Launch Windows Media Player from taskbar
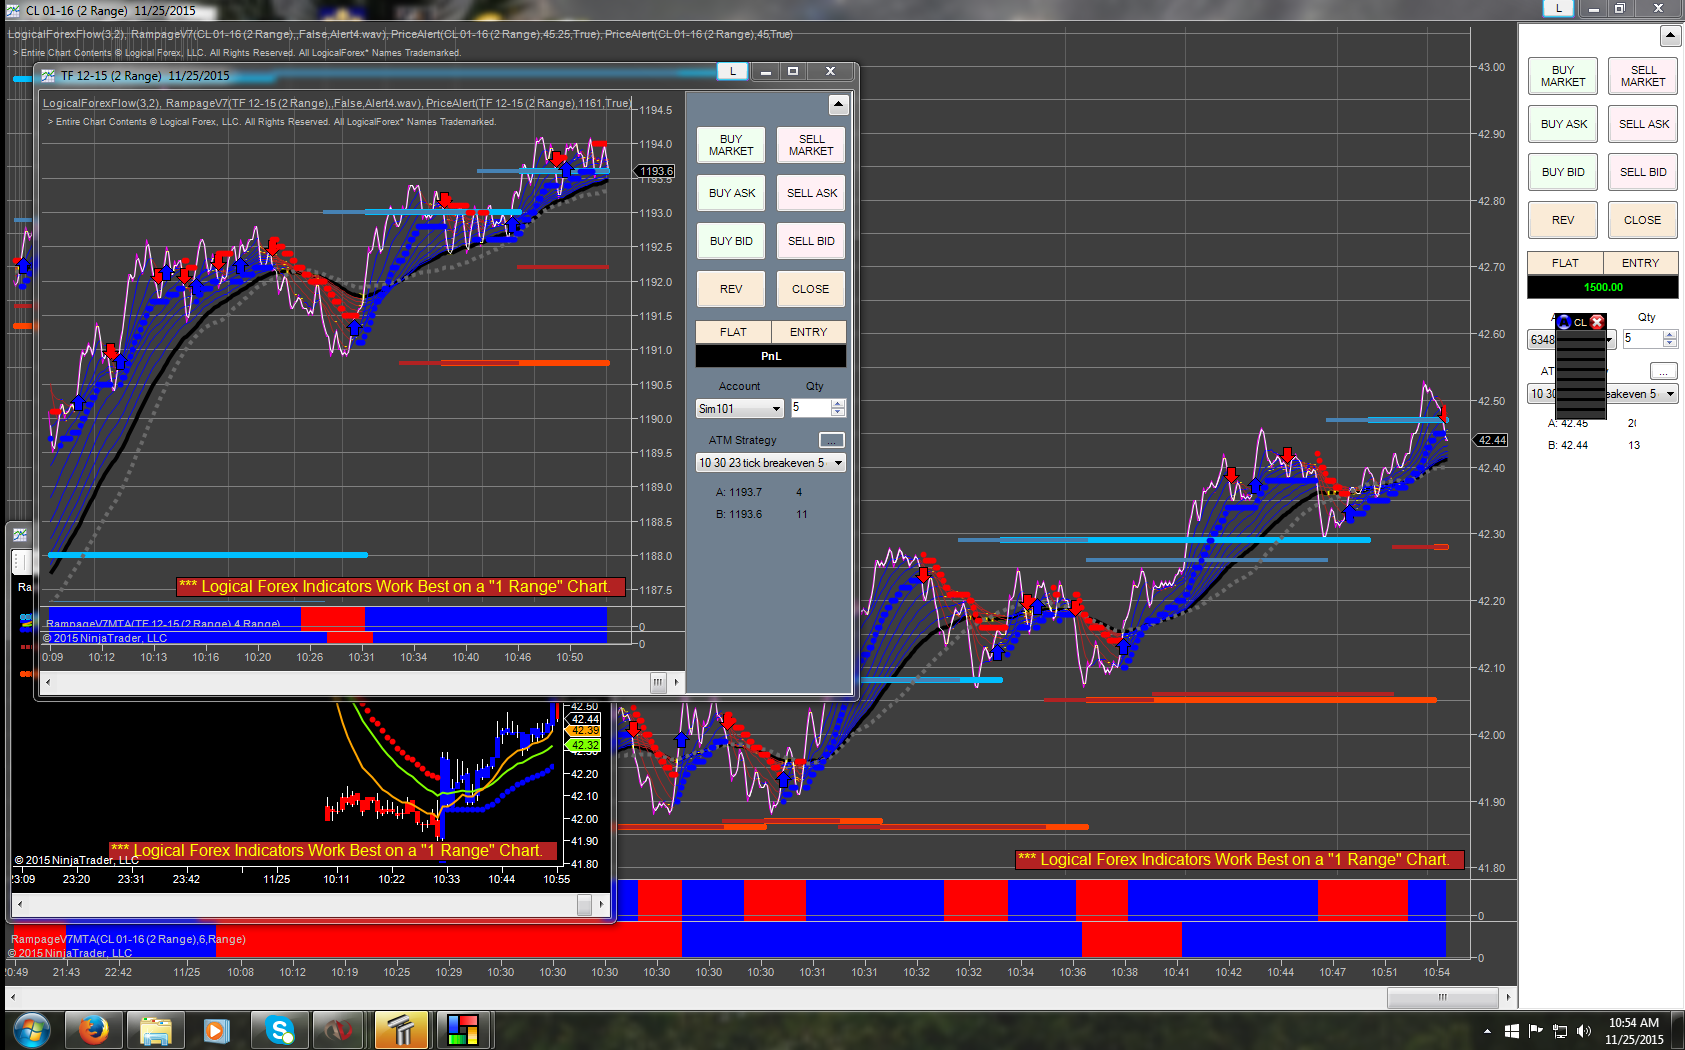Viewport: 1685px width, 1050px height. click(x=217, y=1029)
